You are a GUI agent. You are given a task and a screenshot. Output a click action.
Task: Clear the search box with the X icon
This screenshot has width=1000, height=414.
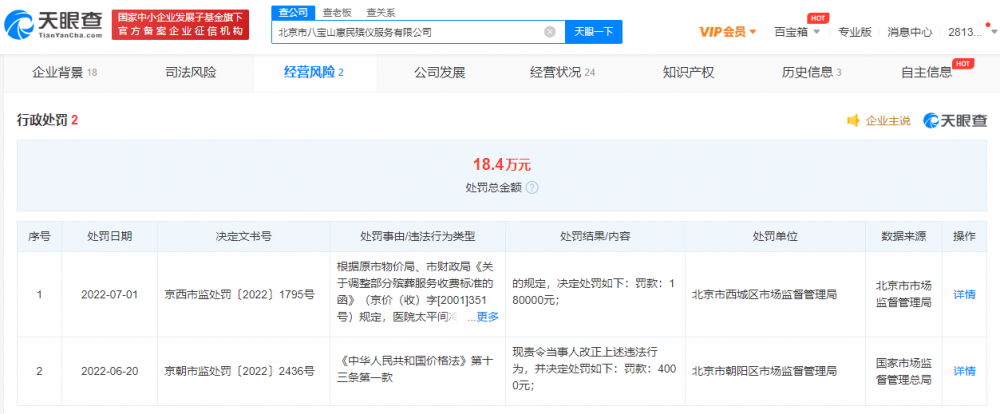550,32
